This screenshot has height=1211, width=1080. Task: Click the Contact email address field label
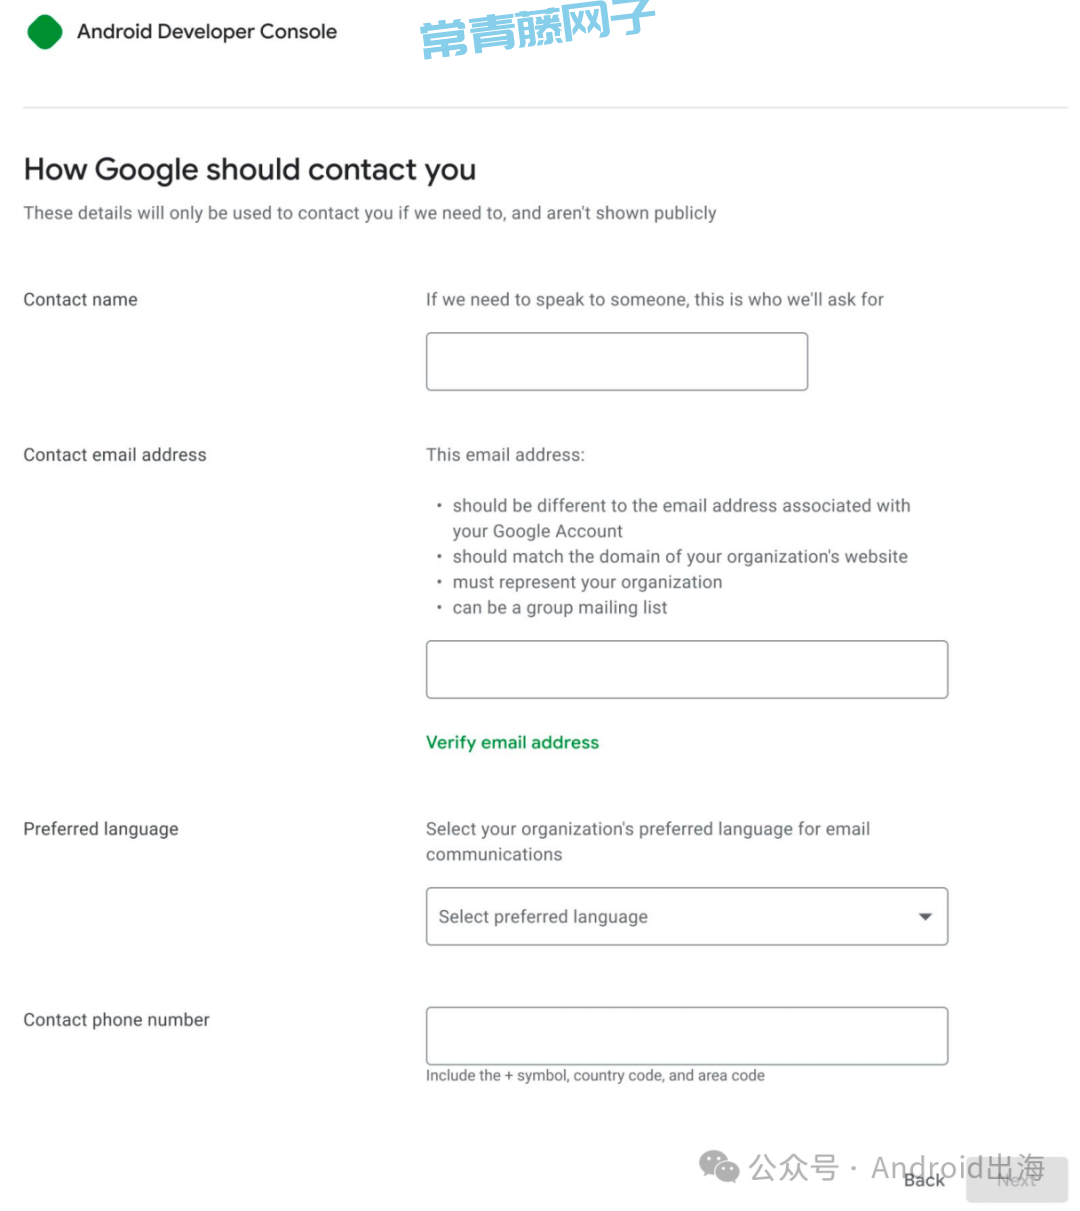(115, 454)
